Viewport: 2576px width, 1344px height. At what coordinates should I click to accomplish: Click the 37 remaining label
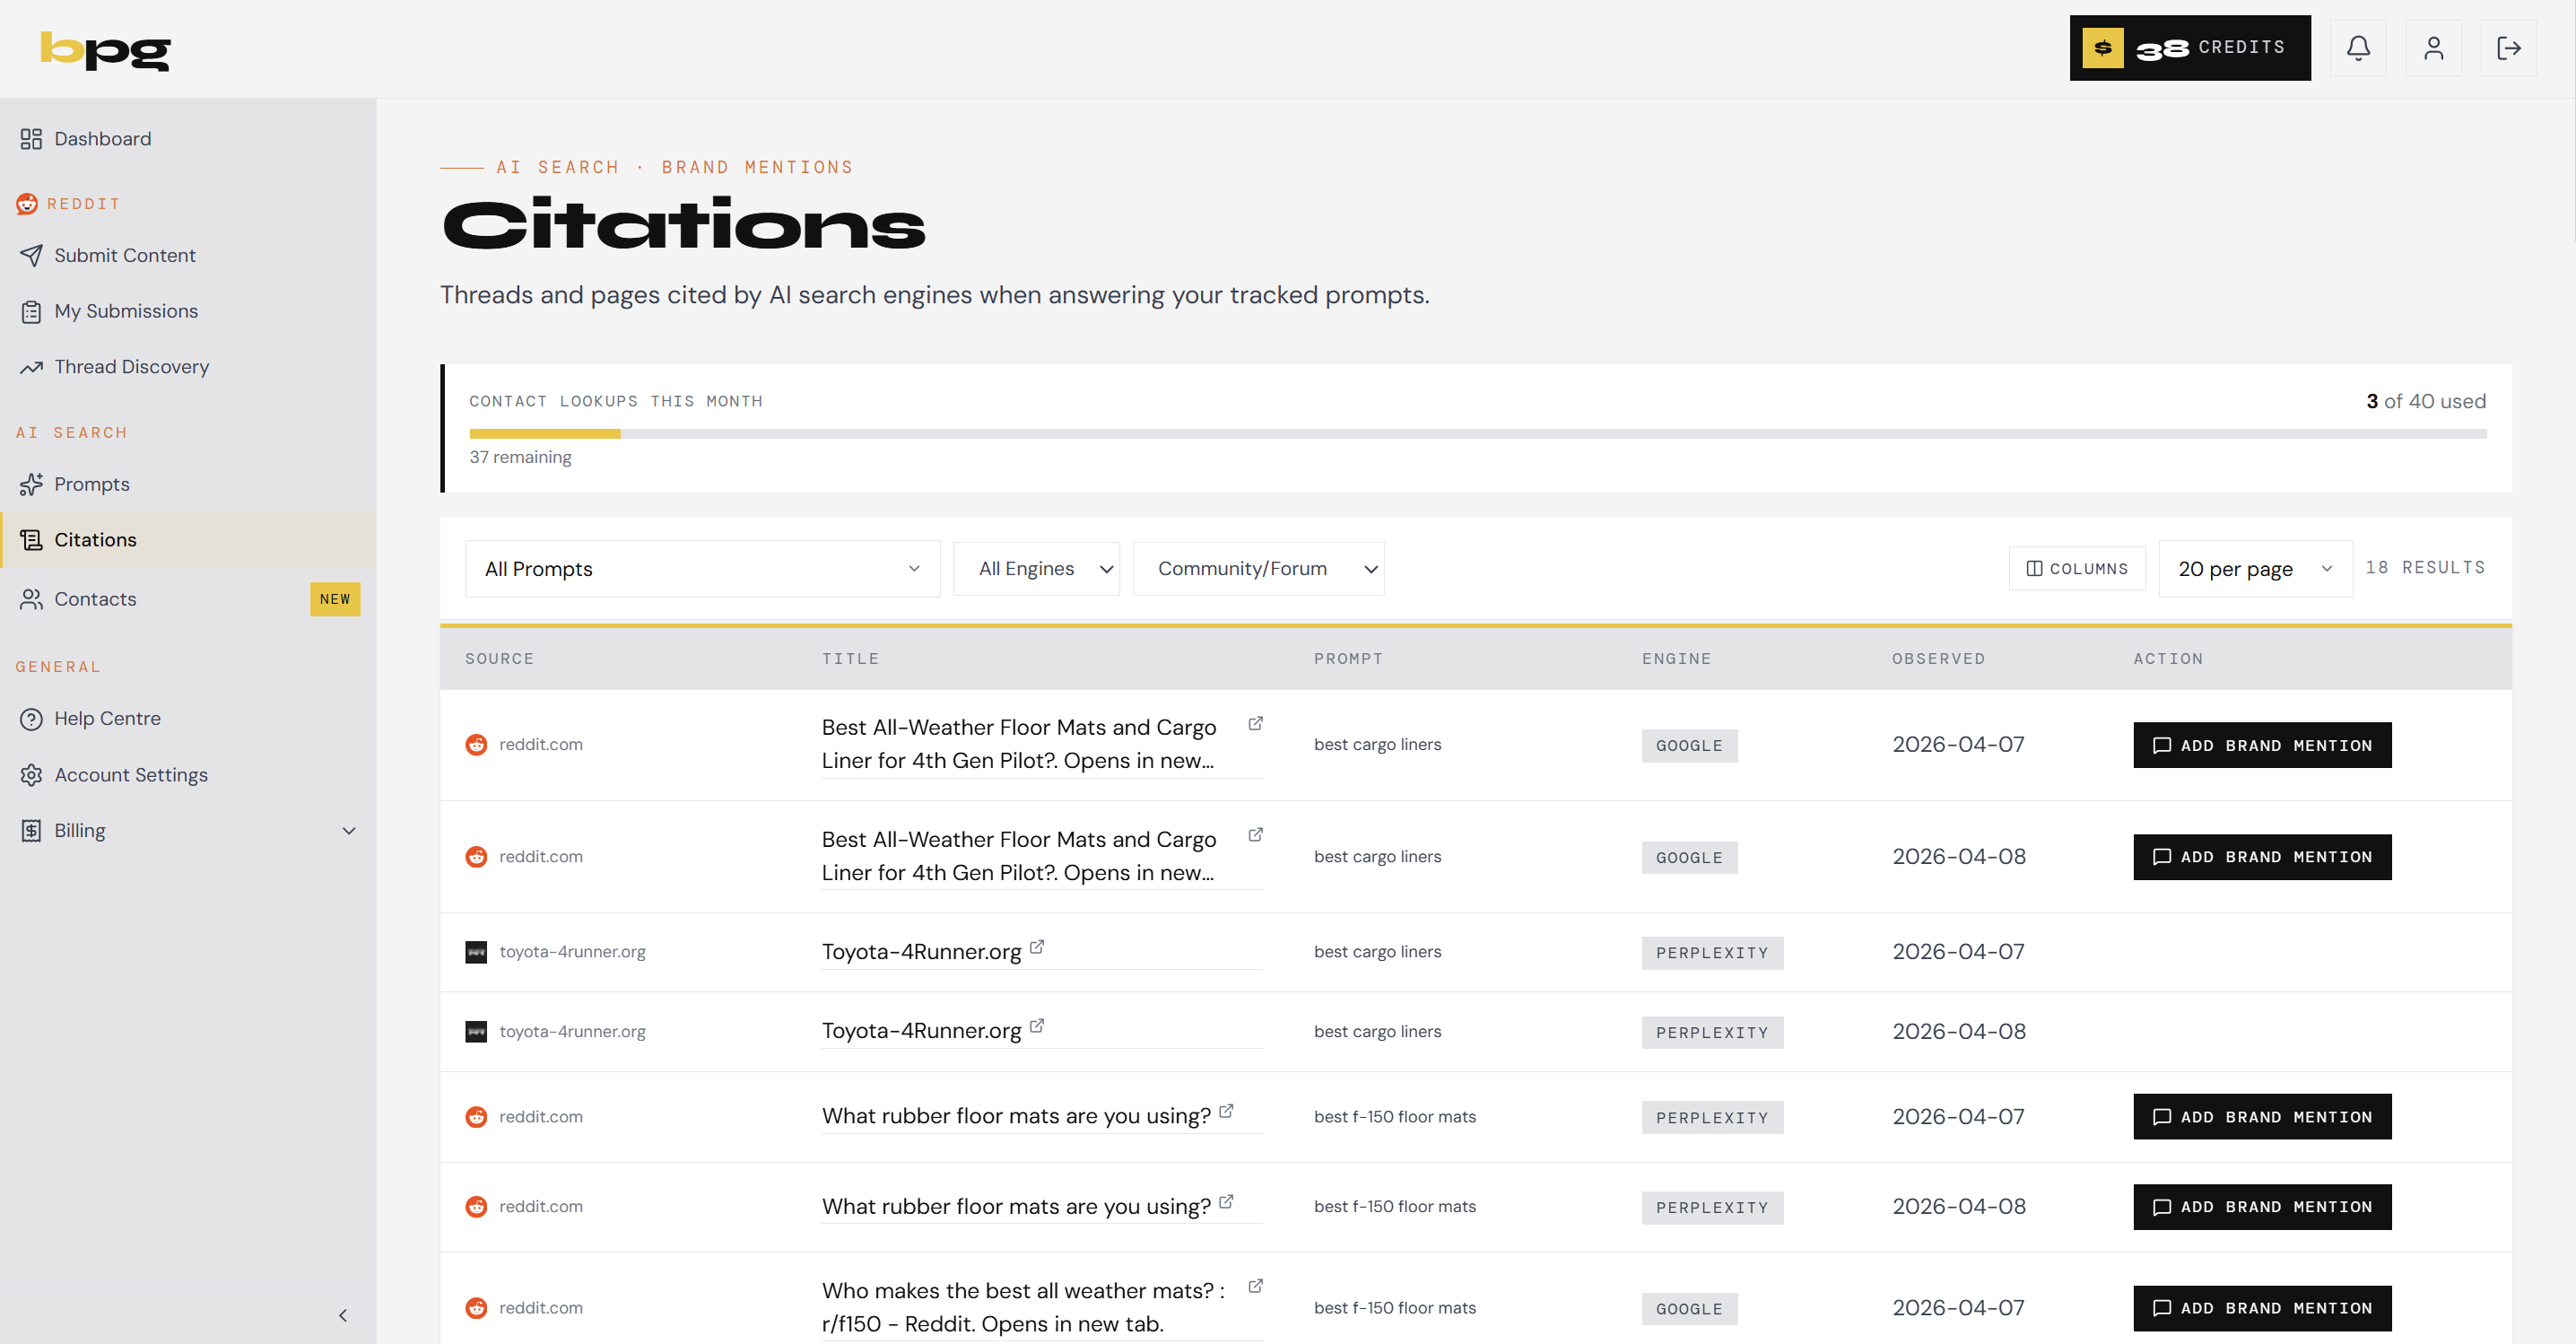pyautogui.click(x=520, y=457)
